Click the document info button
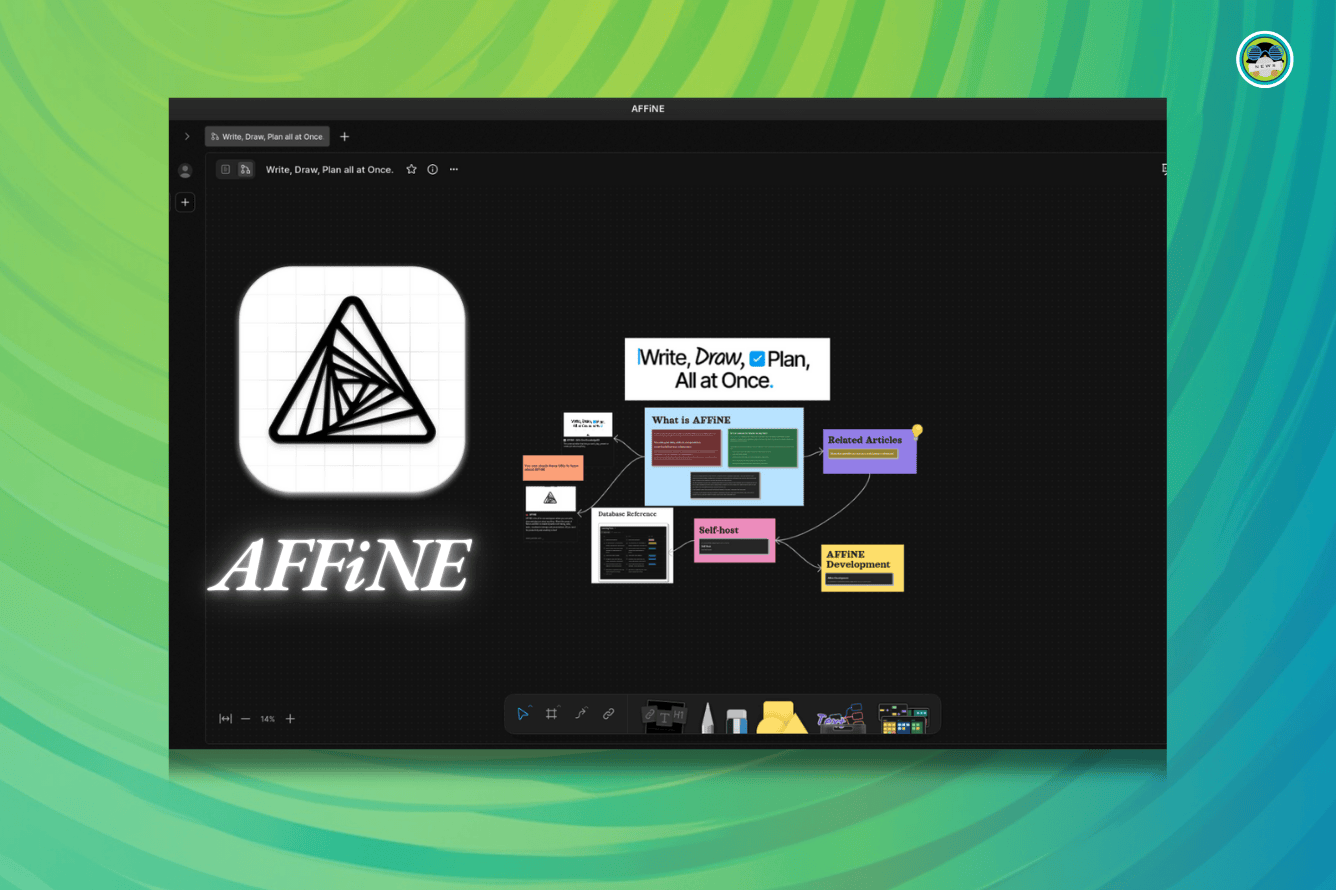Image resolution: width=1336 pixels, height=890 pixels. pos(432,169)
